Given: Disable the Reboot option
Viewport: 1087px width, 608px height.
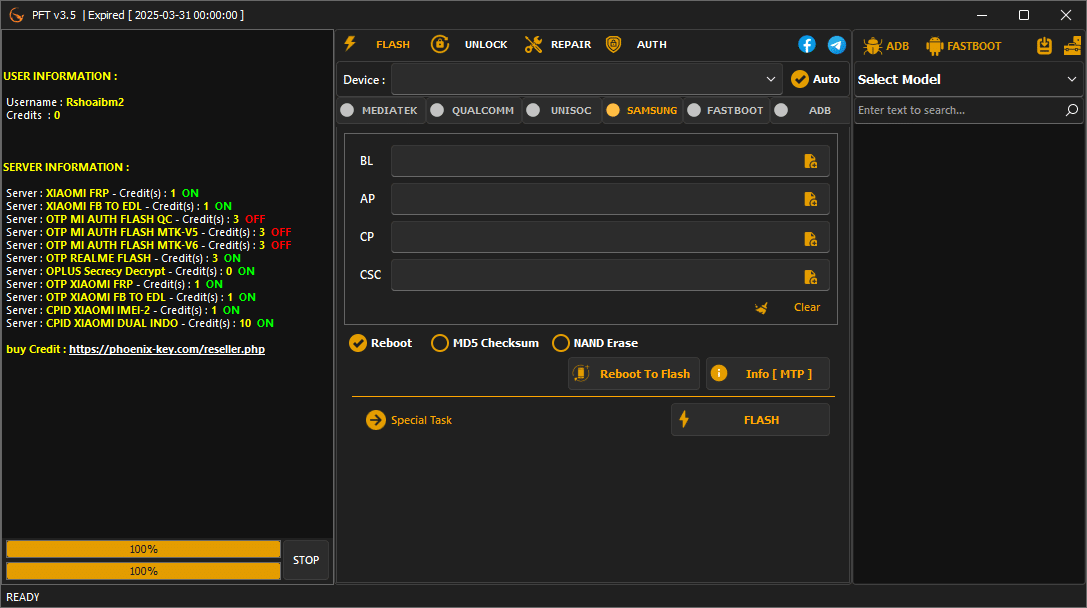Looking at the screenshot, I should click(358, 342).
